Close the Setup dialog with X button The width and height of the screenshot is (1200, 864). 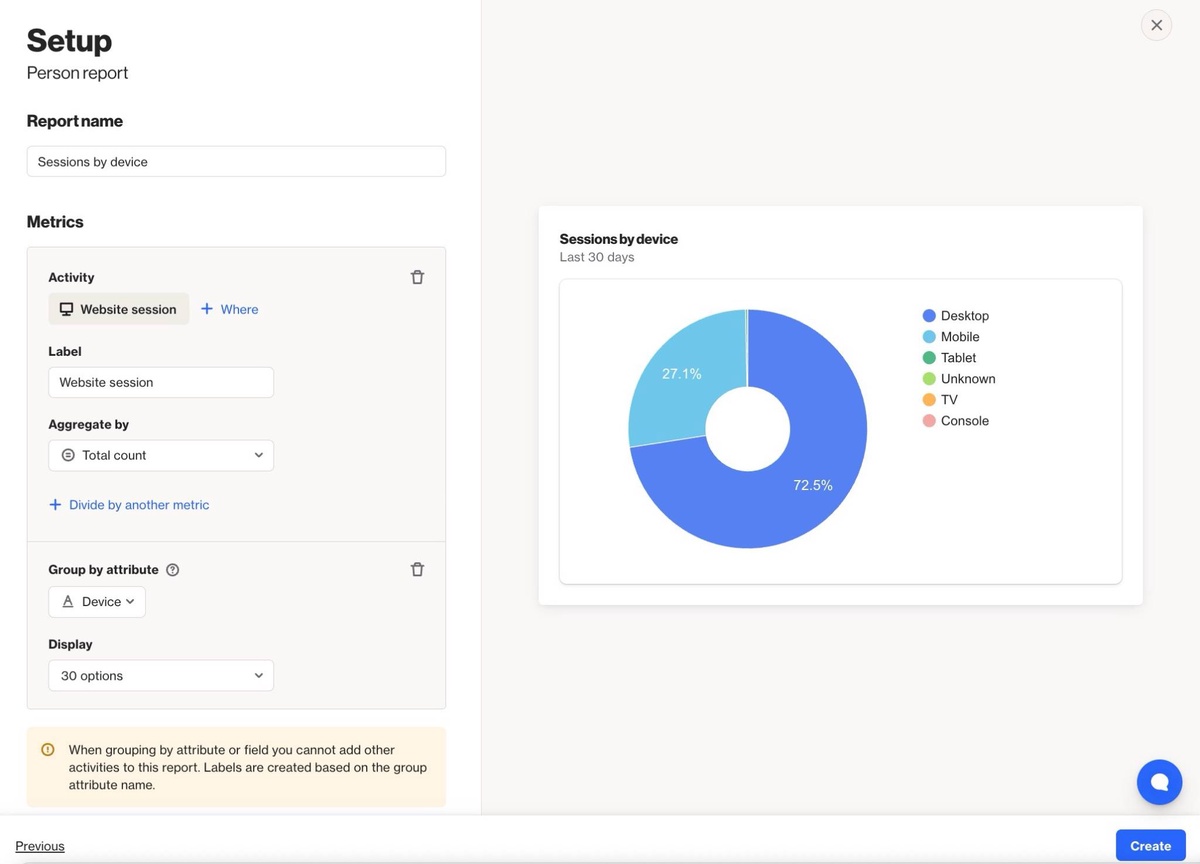point(1156,25)
